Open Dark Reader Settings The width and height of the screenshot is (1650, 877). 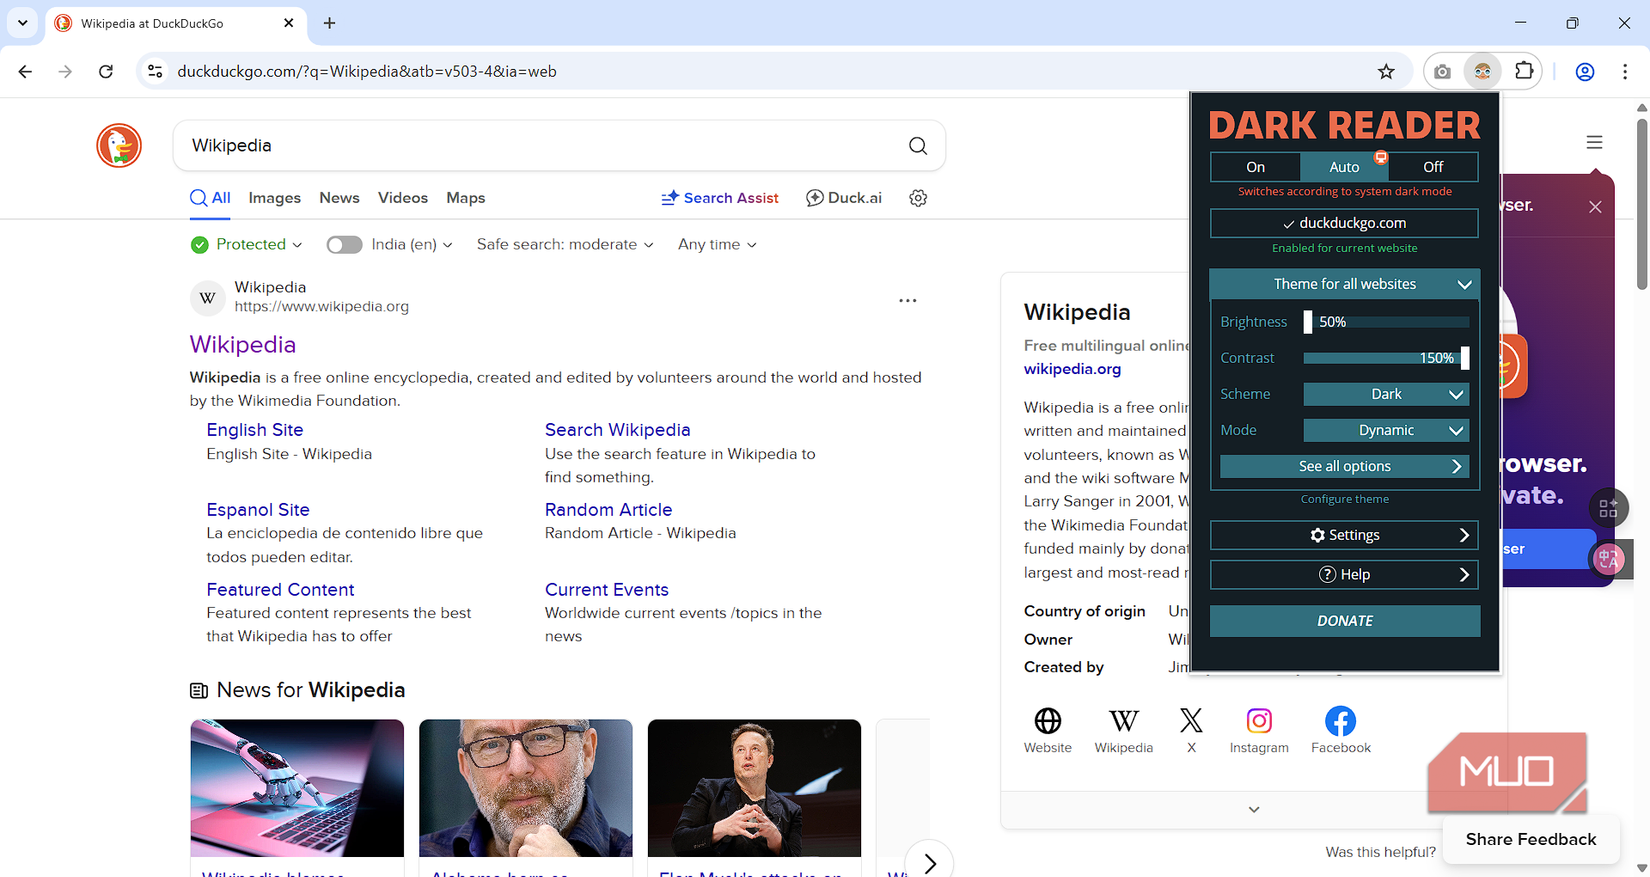(1344, 535)
